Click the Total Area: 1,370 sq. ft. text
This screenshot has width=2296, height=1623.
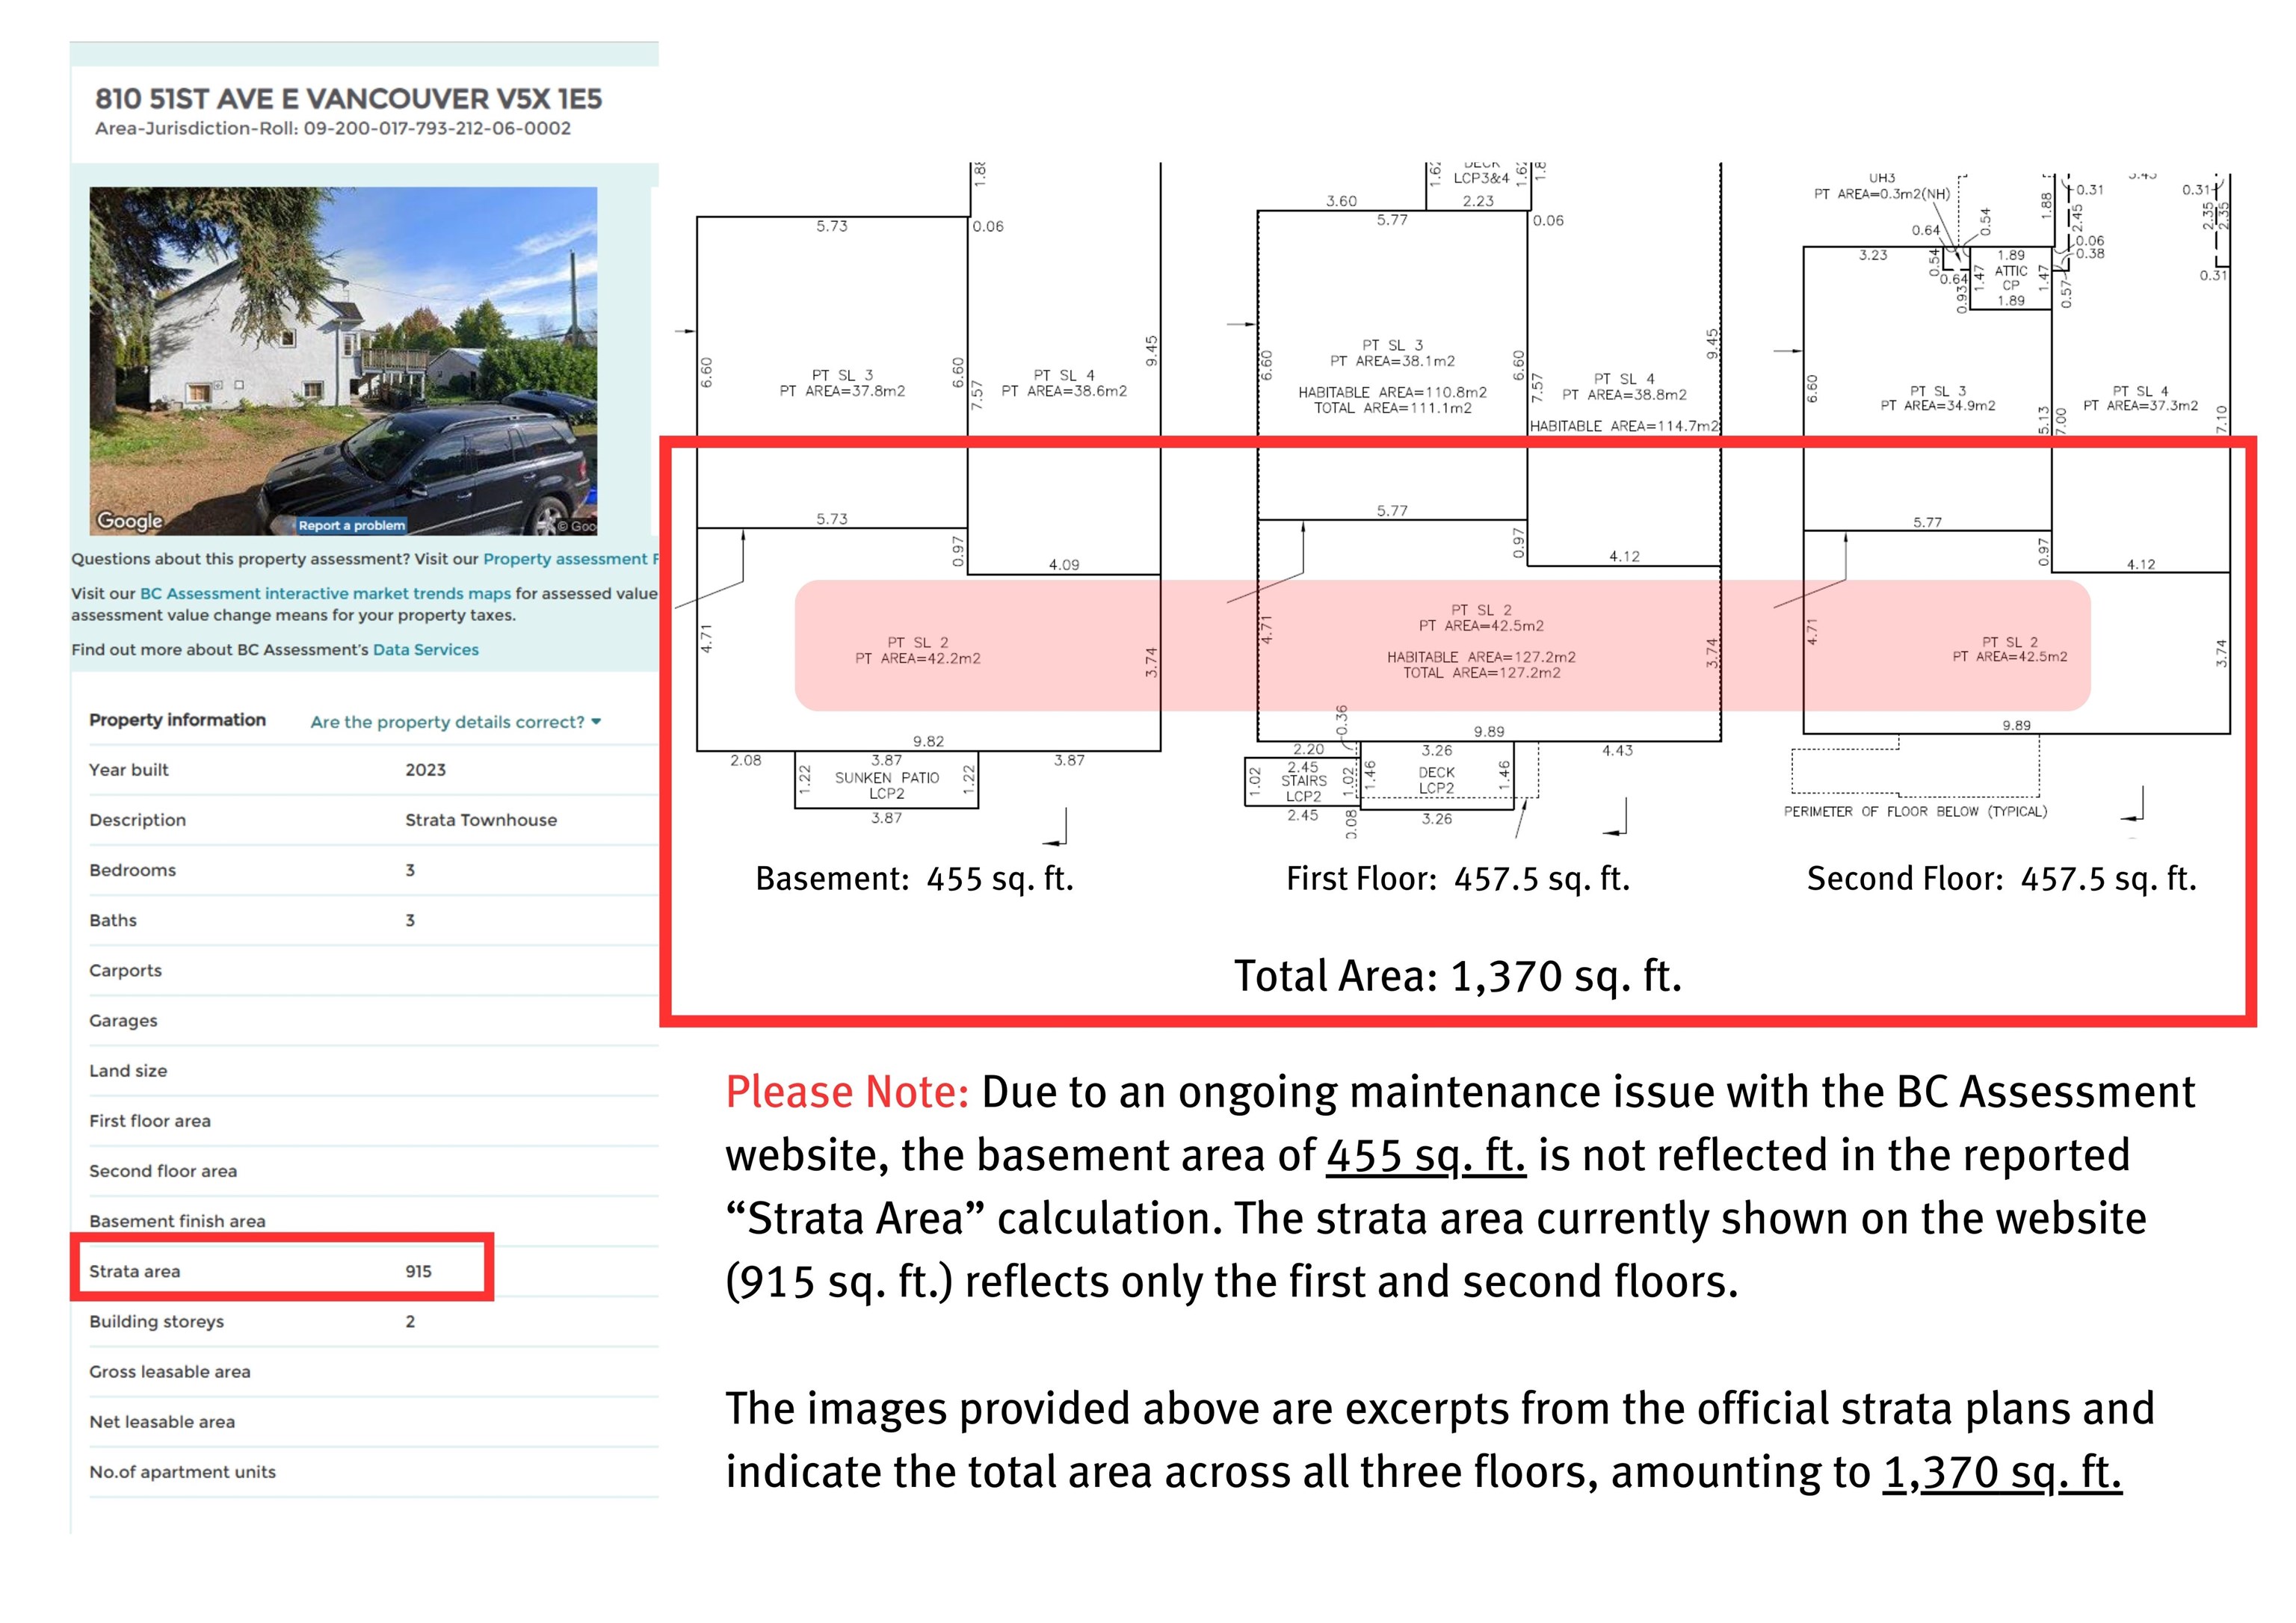1457,976
